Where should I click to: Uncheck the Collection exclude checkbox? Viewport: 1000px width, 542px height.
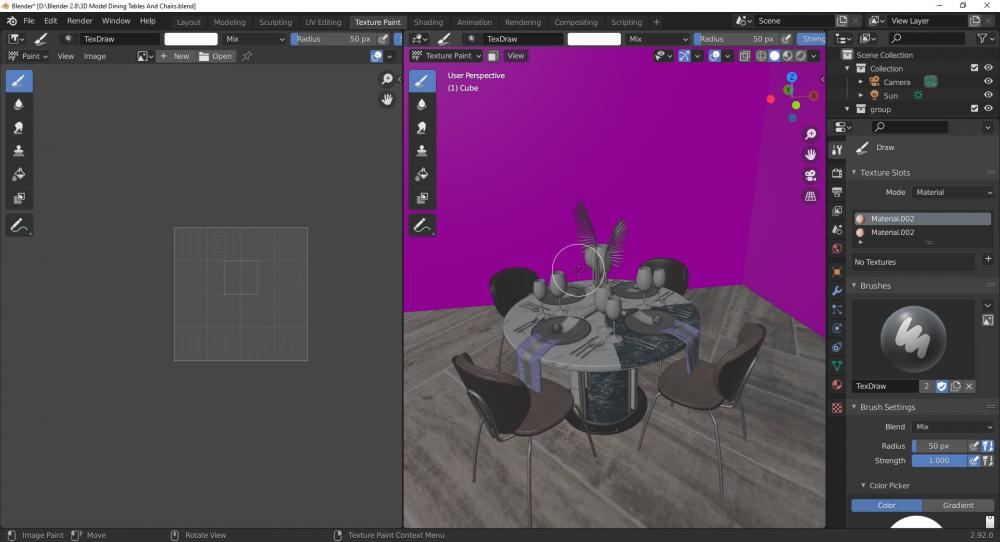click(x=974, y=68)
